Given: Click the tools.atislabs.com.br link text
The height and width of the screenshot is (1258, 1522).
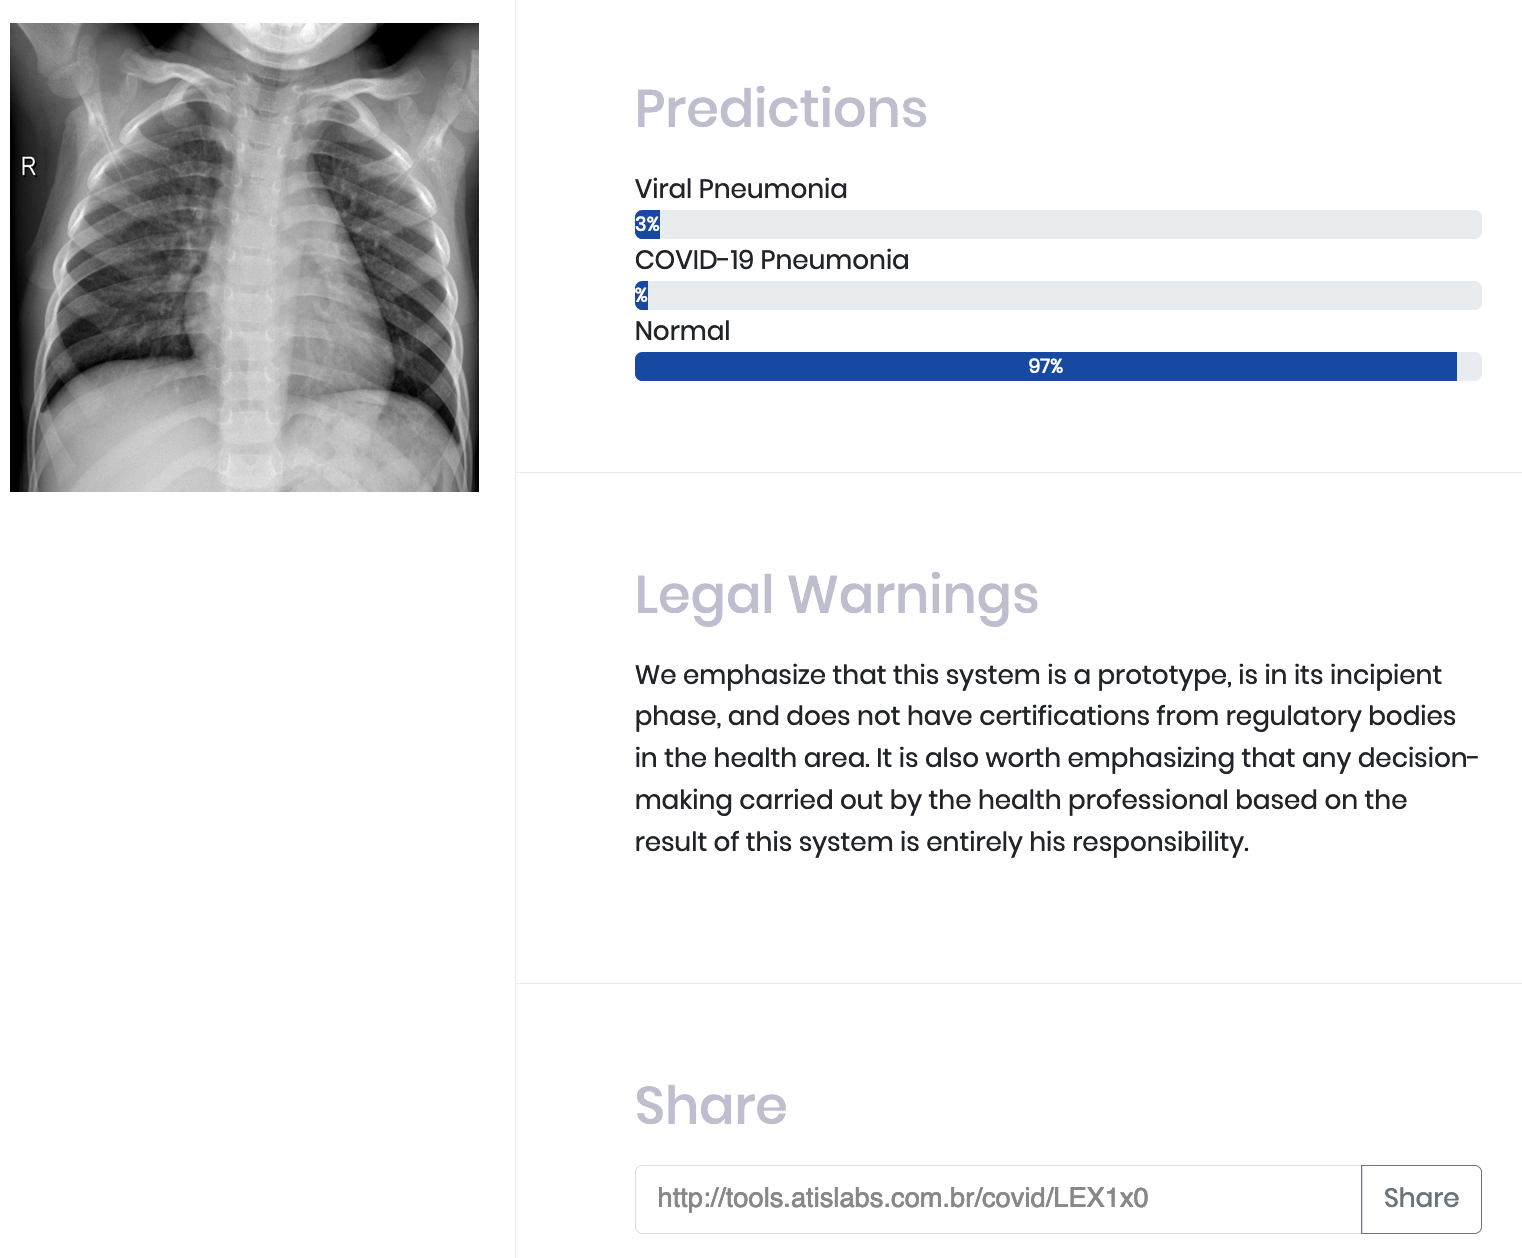Looking at the screenshot, I should [x=902, y=1198].
